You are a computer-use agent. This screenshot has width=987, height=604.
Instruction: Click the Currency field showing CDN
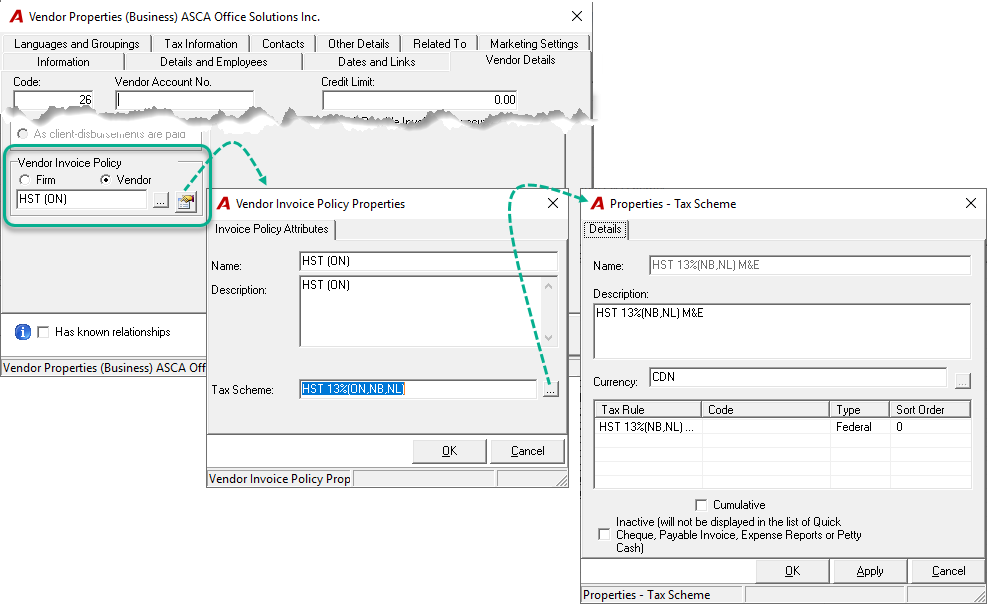(798, 378)
